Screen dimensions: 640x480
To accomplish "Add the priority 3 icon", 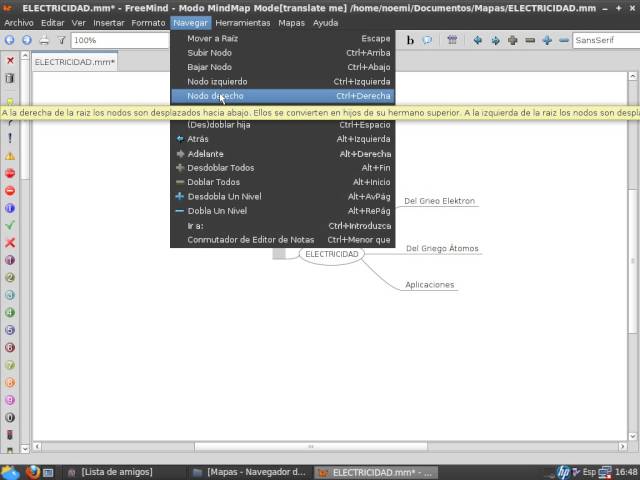I will [10, 295].
